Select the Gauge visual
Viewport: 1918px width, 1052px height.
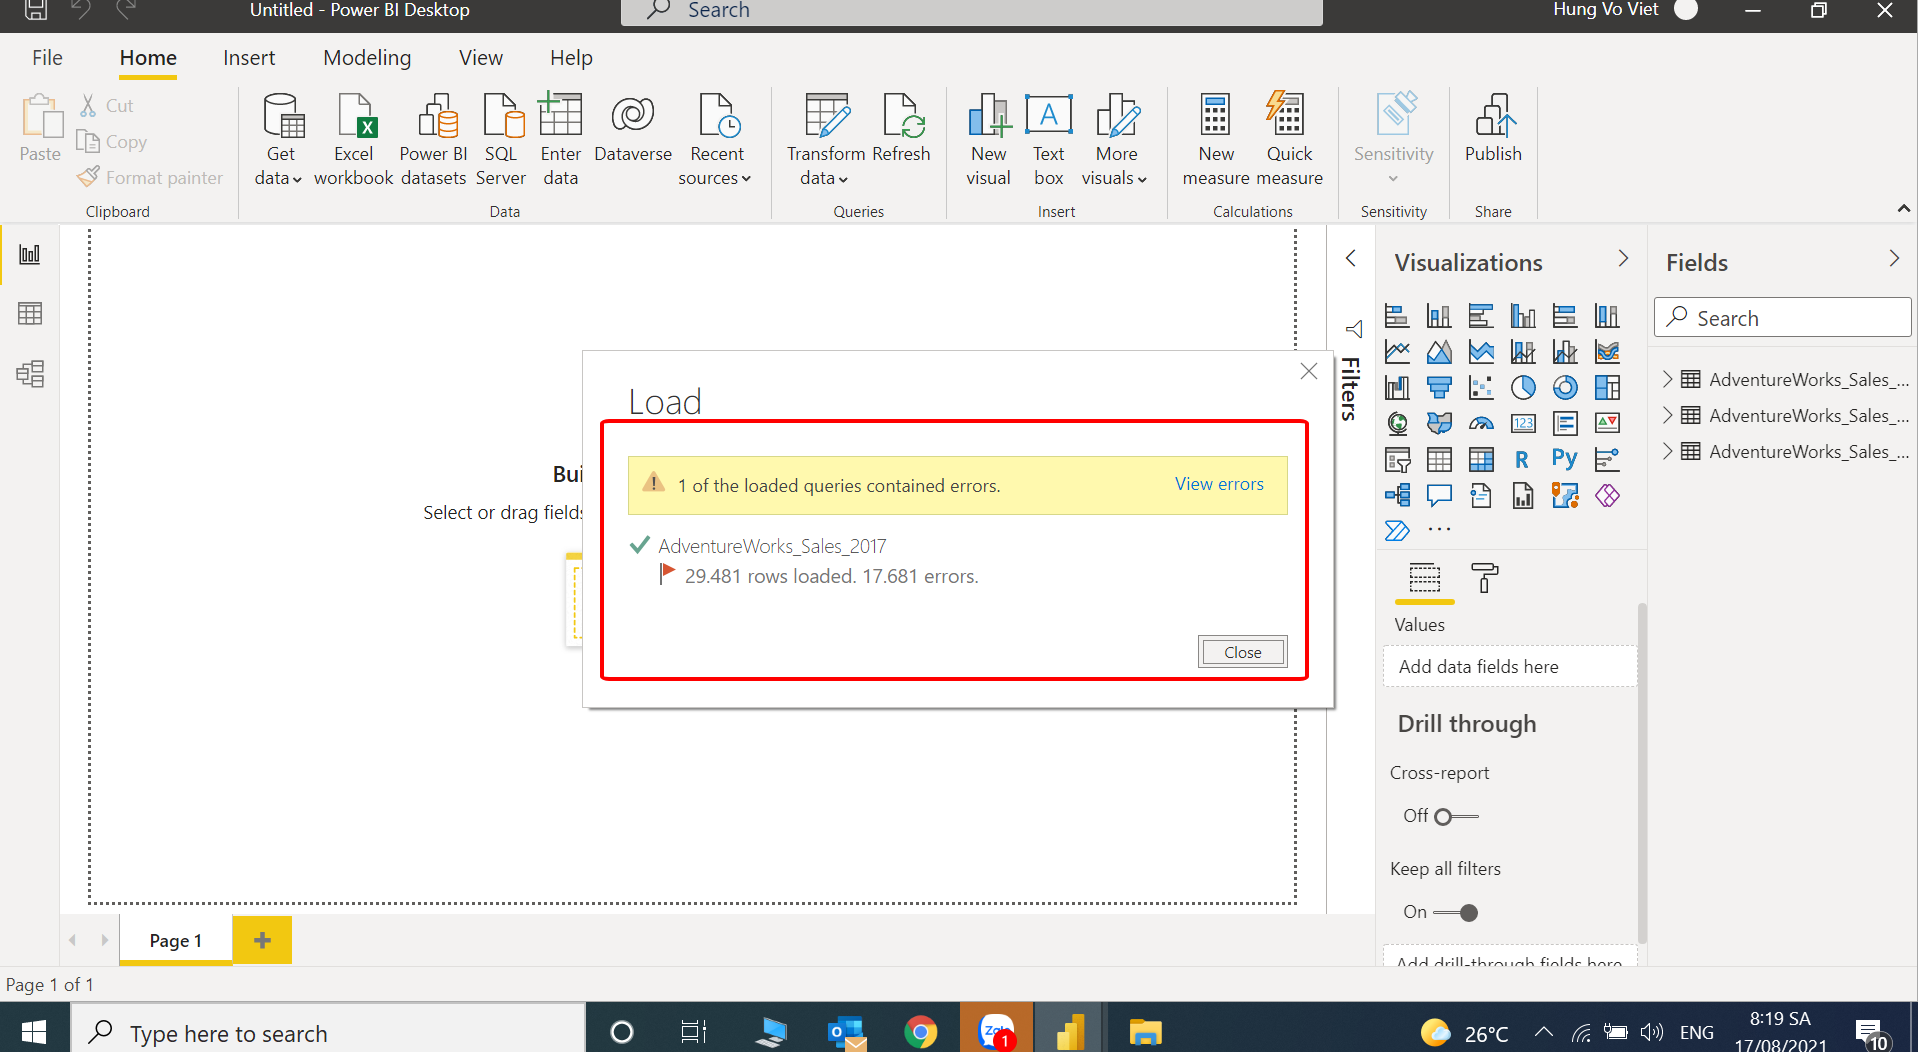[1481, 424]
